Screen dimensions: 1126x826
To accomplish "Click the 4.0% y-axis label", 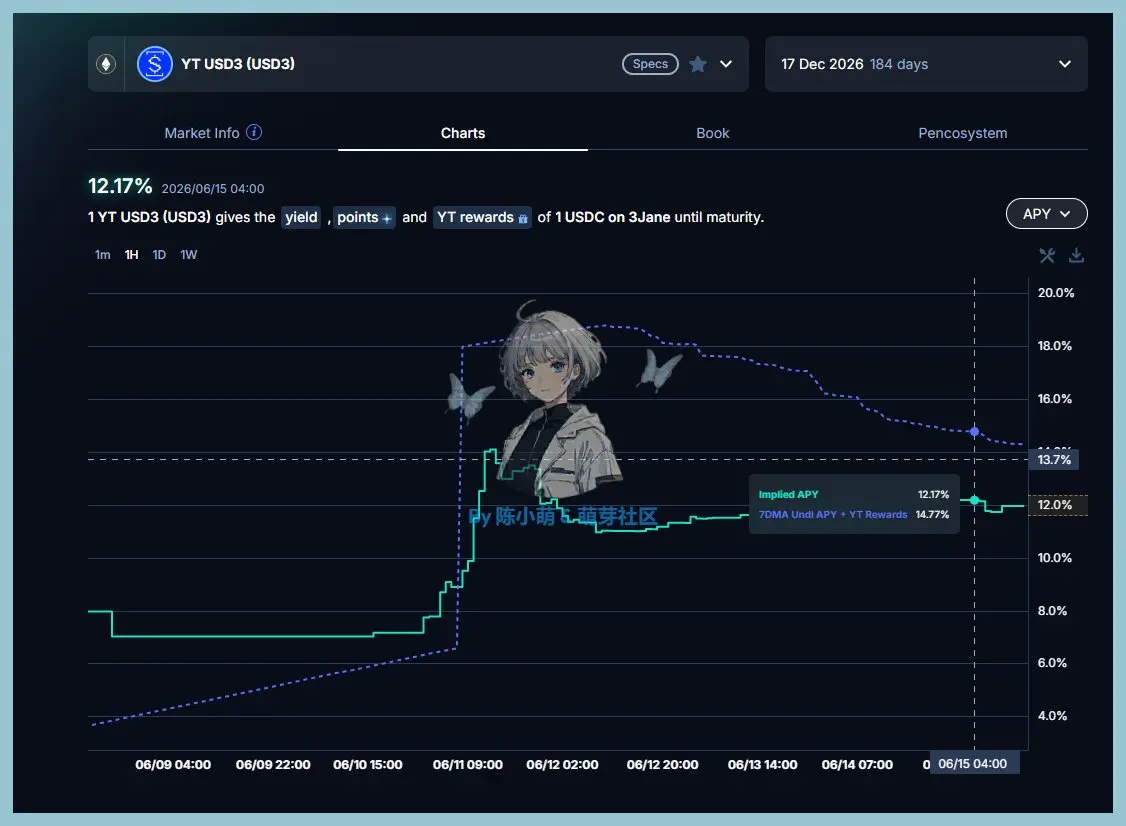I will (x=1052, y=716).
